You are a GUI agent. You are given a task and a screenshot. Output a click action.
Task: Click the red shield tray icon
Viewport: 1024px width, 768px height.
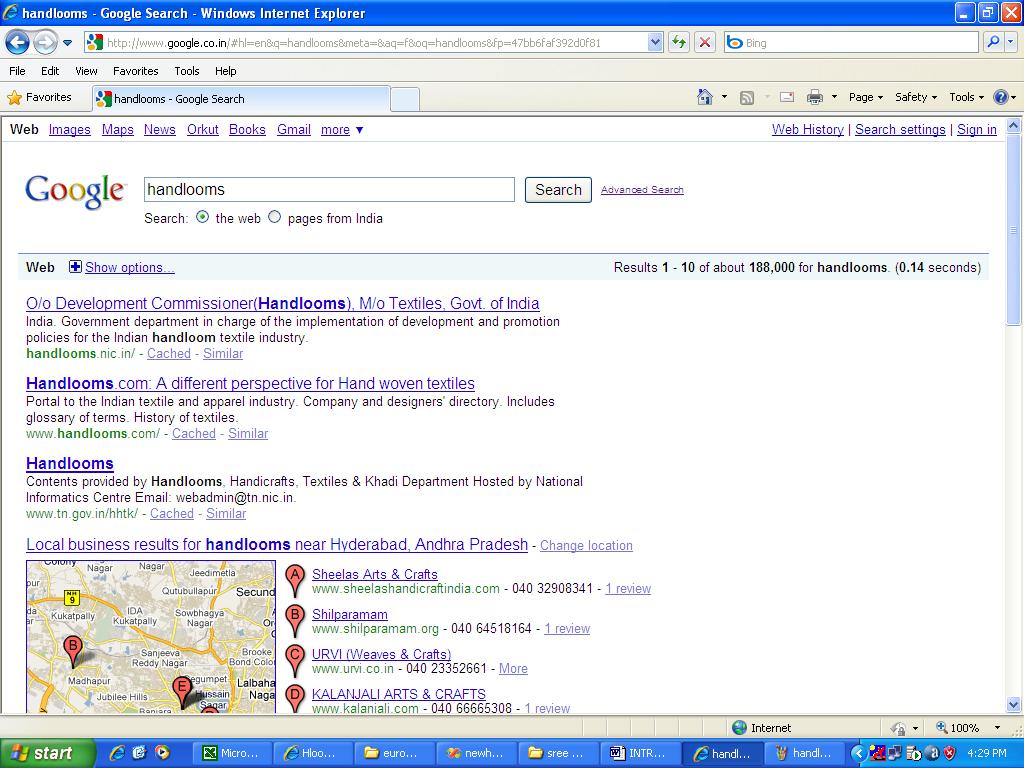click(950, 754)
